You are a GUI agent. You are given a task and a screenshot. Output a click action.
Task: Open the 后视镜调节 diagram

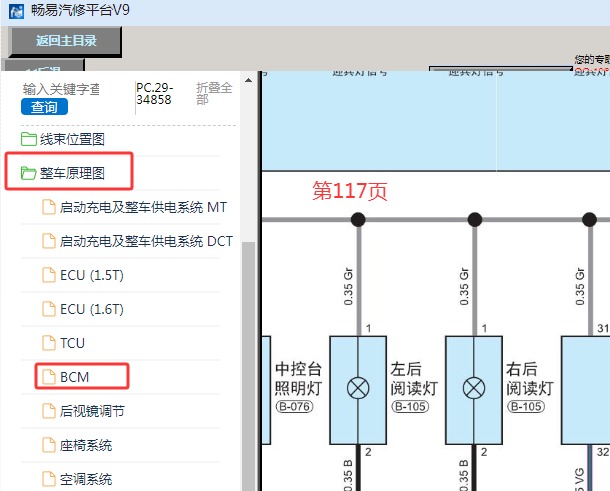pos(92,411)
